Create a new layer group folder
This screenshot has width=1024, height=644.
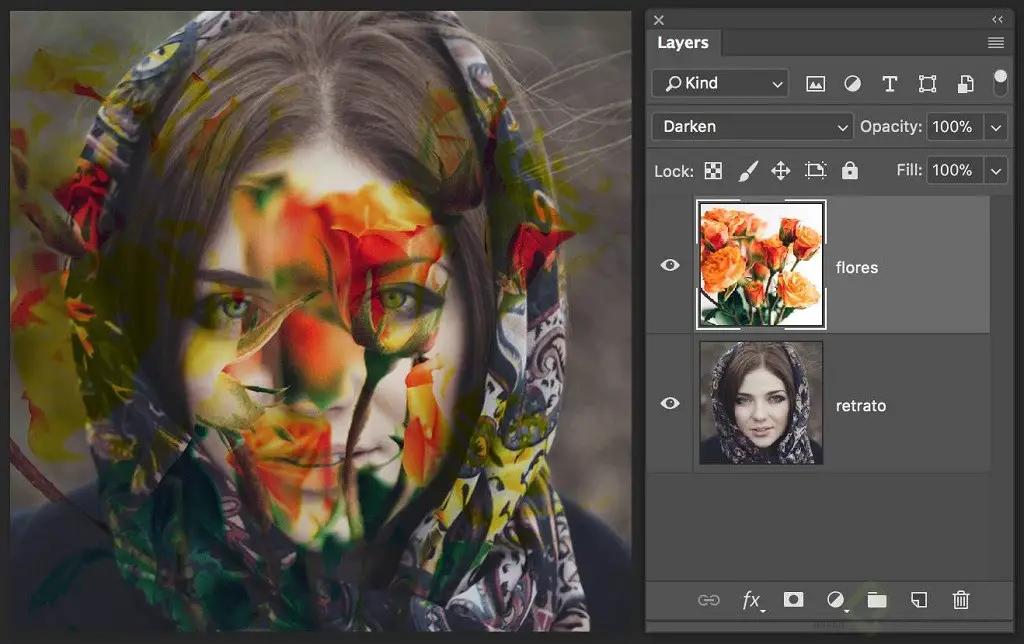coord(877,600)
